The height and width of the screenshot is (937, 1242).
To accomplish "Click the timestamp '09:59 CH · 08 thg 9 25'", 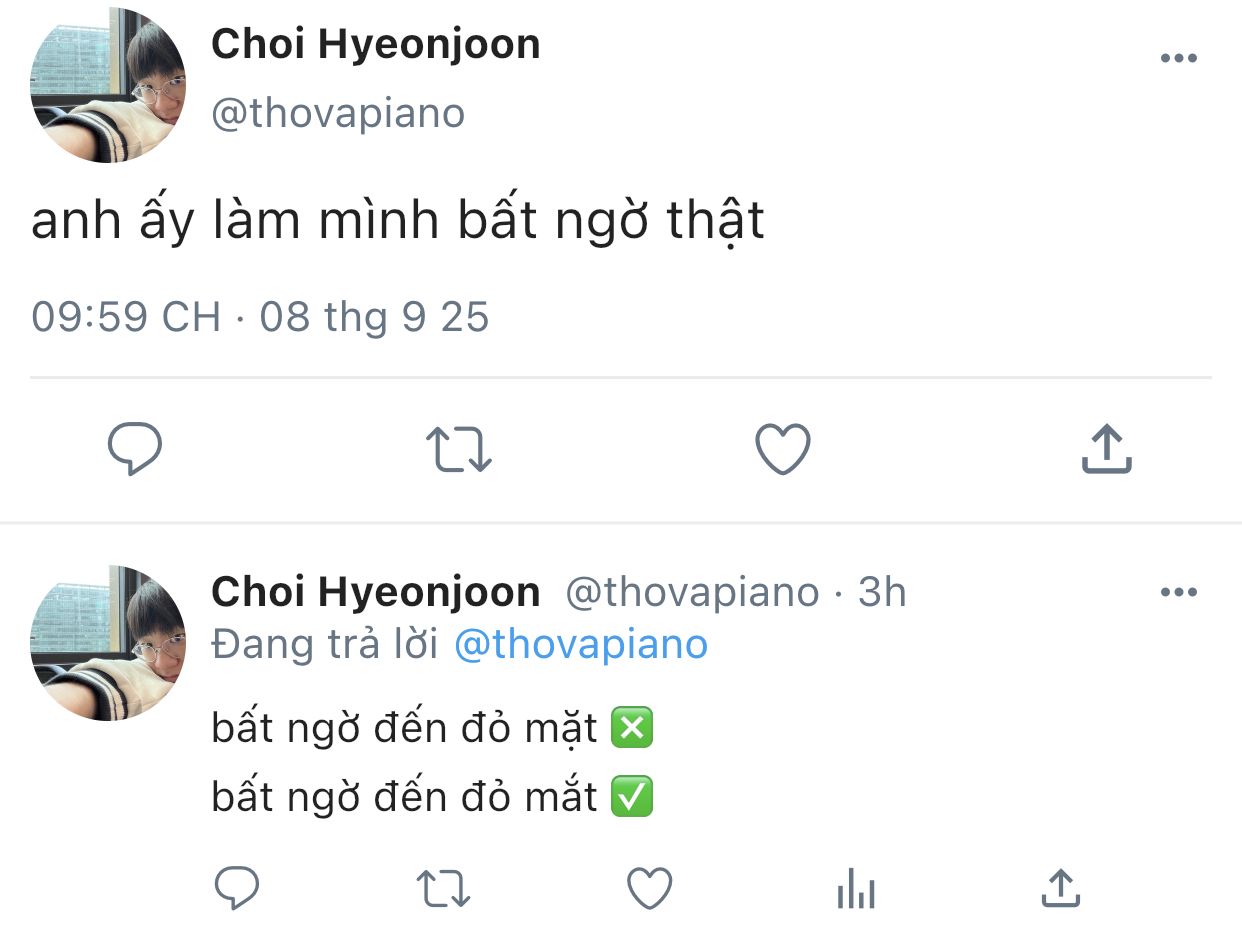I will (x=260, y=317).
